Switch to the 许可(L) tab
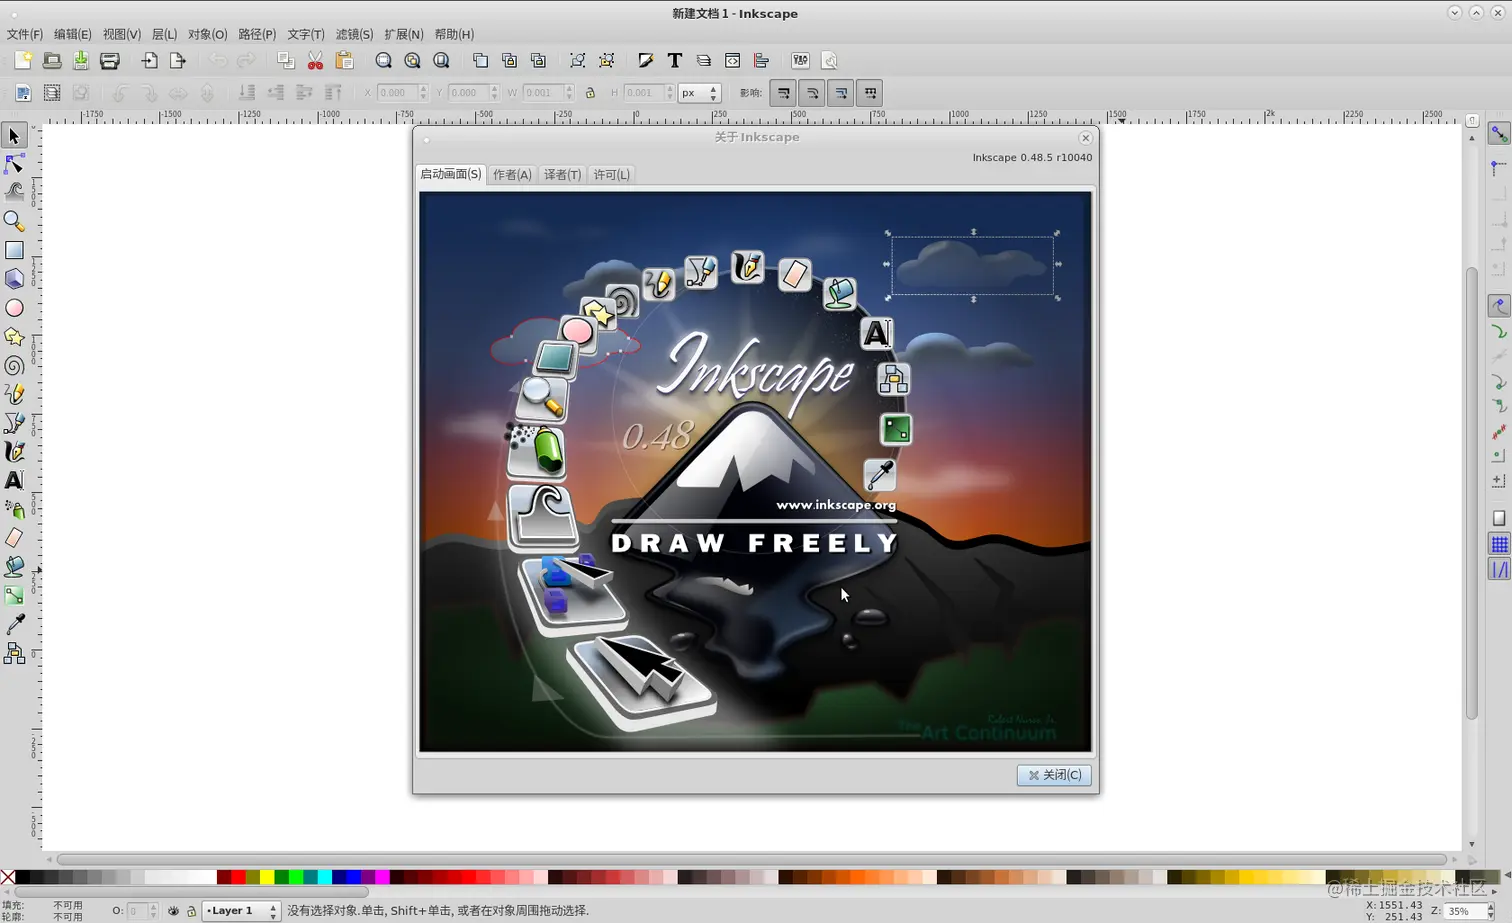This screenshot has width=1512, height=923. point(612,175)
